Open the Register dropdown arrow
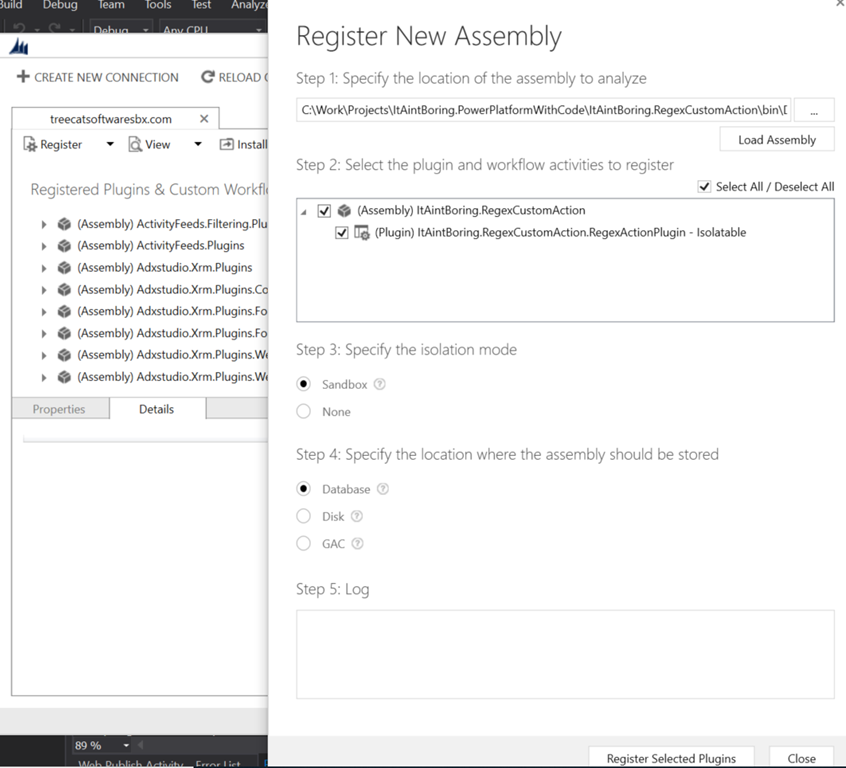The image size is (846, 768). coord(110,144)
